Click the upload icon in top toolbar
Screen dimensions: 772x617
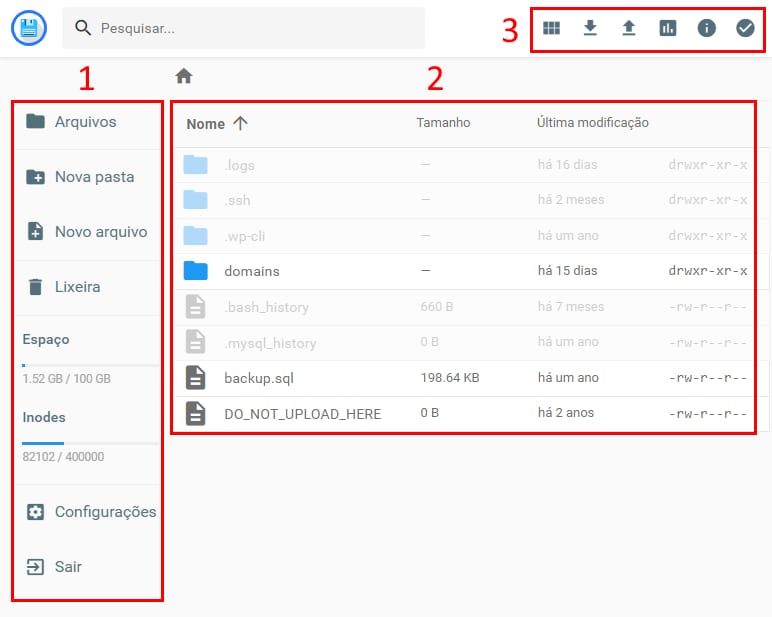[x=628, y=28]
